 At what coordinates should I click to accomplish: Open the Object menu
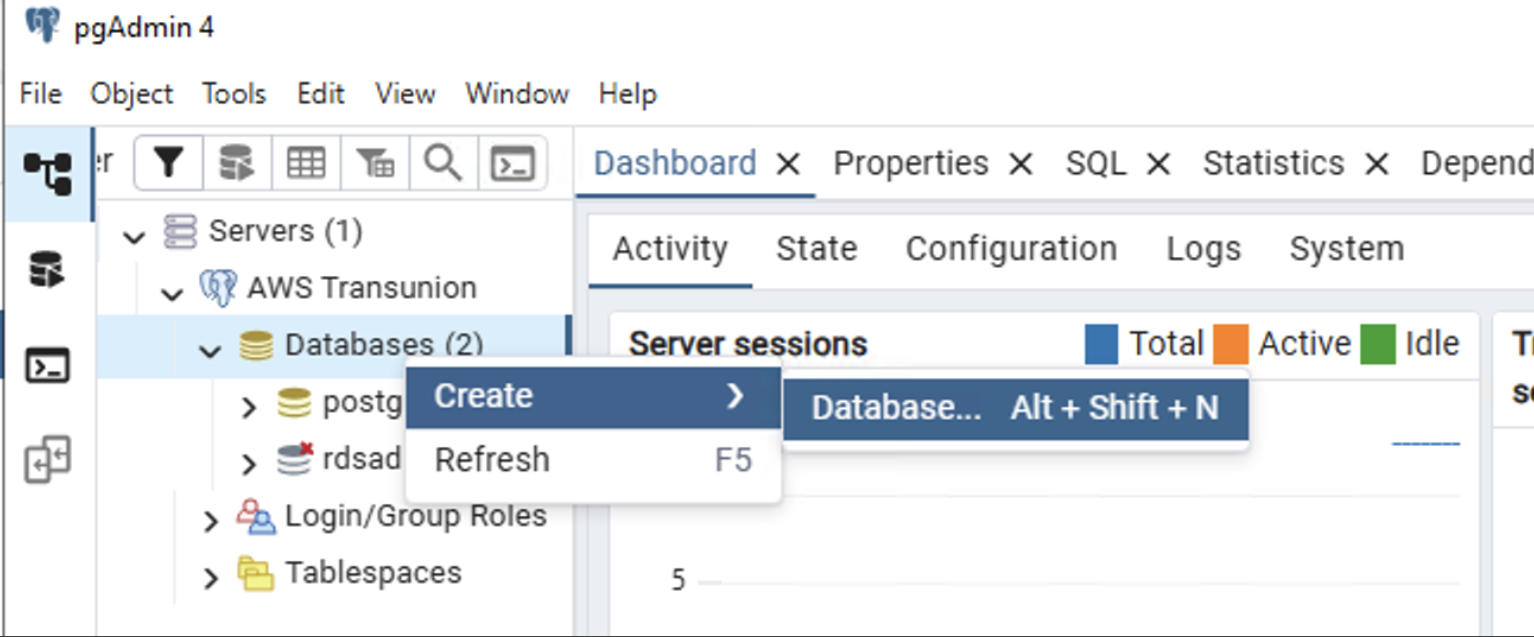pos(132,94)
